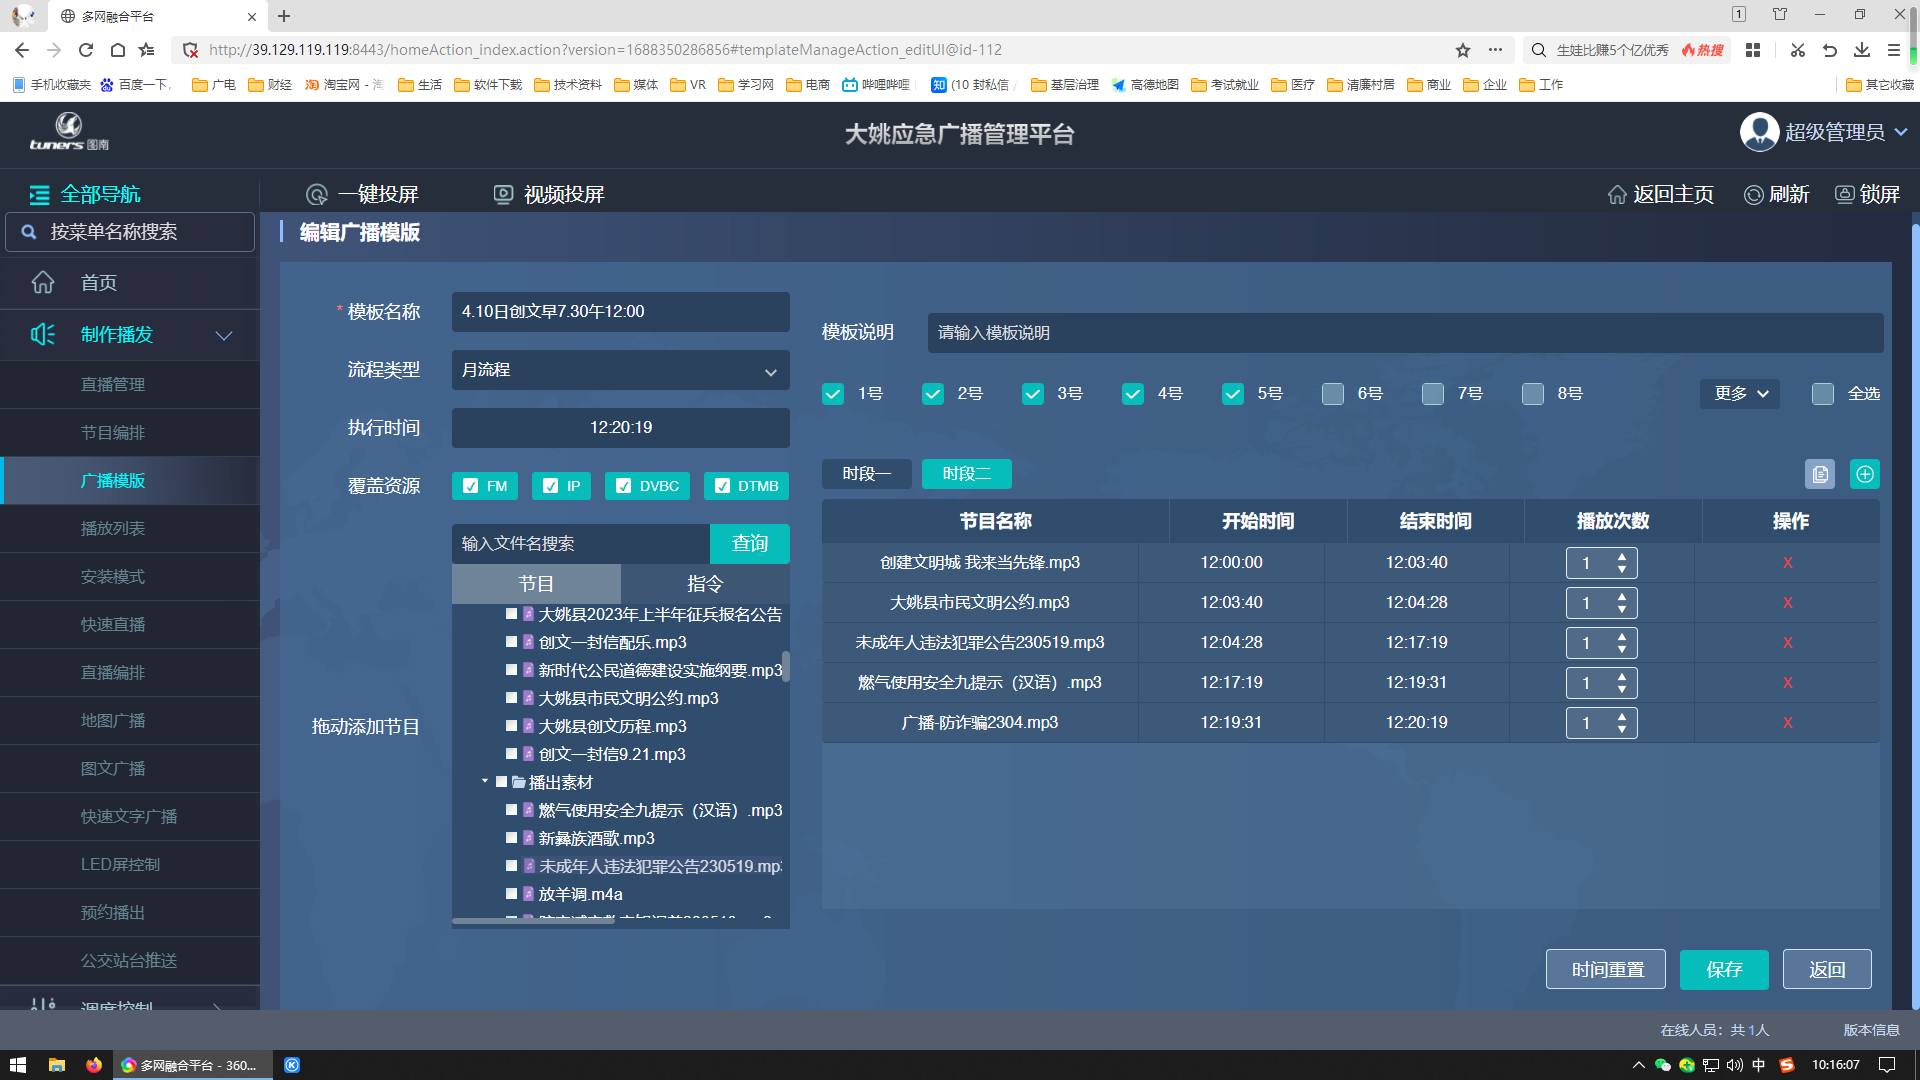Click the 一键投屏 icon
Screen dimensions: 1920x1080
[x=317, y=195]
